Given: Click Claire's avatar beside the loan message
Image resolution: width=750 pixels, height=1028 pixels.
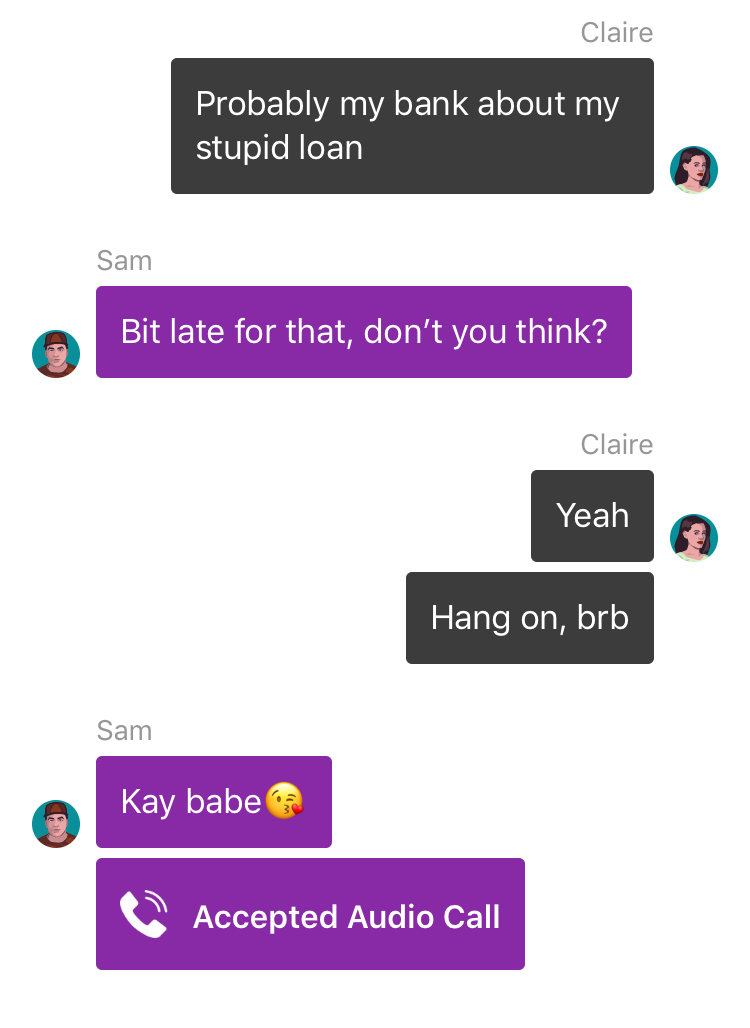Looking at the screenshot, I should 694,170.
